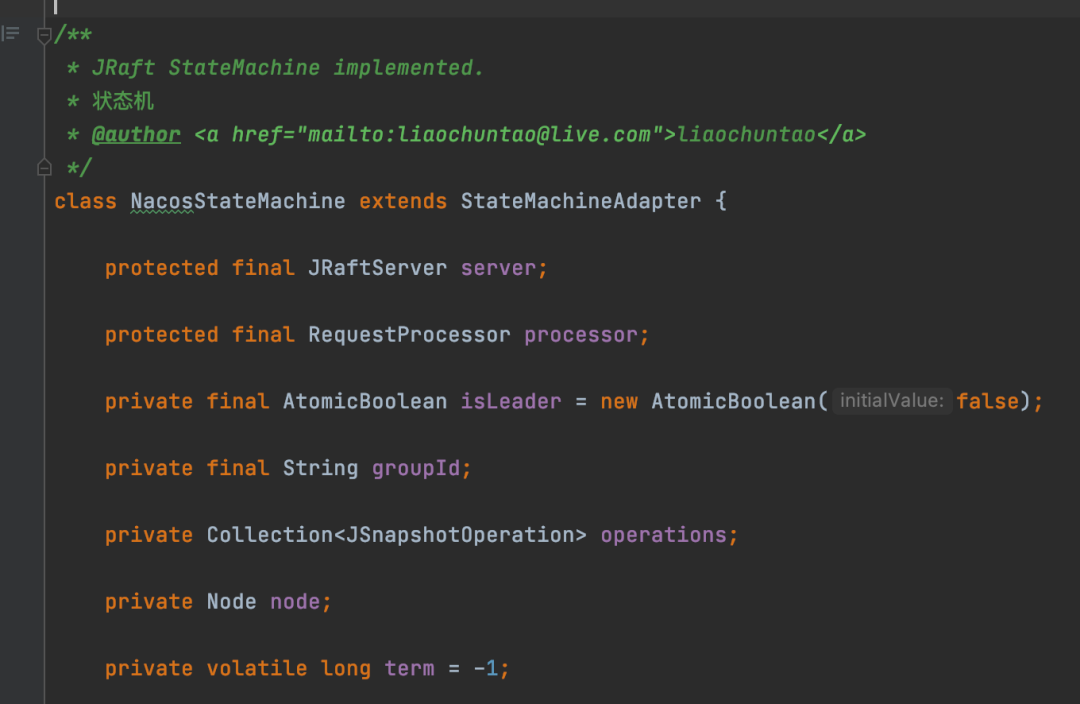The height and width of the screenshot is (704, 1080).
Task: Click the node field name
Action: tap(295, 602)
